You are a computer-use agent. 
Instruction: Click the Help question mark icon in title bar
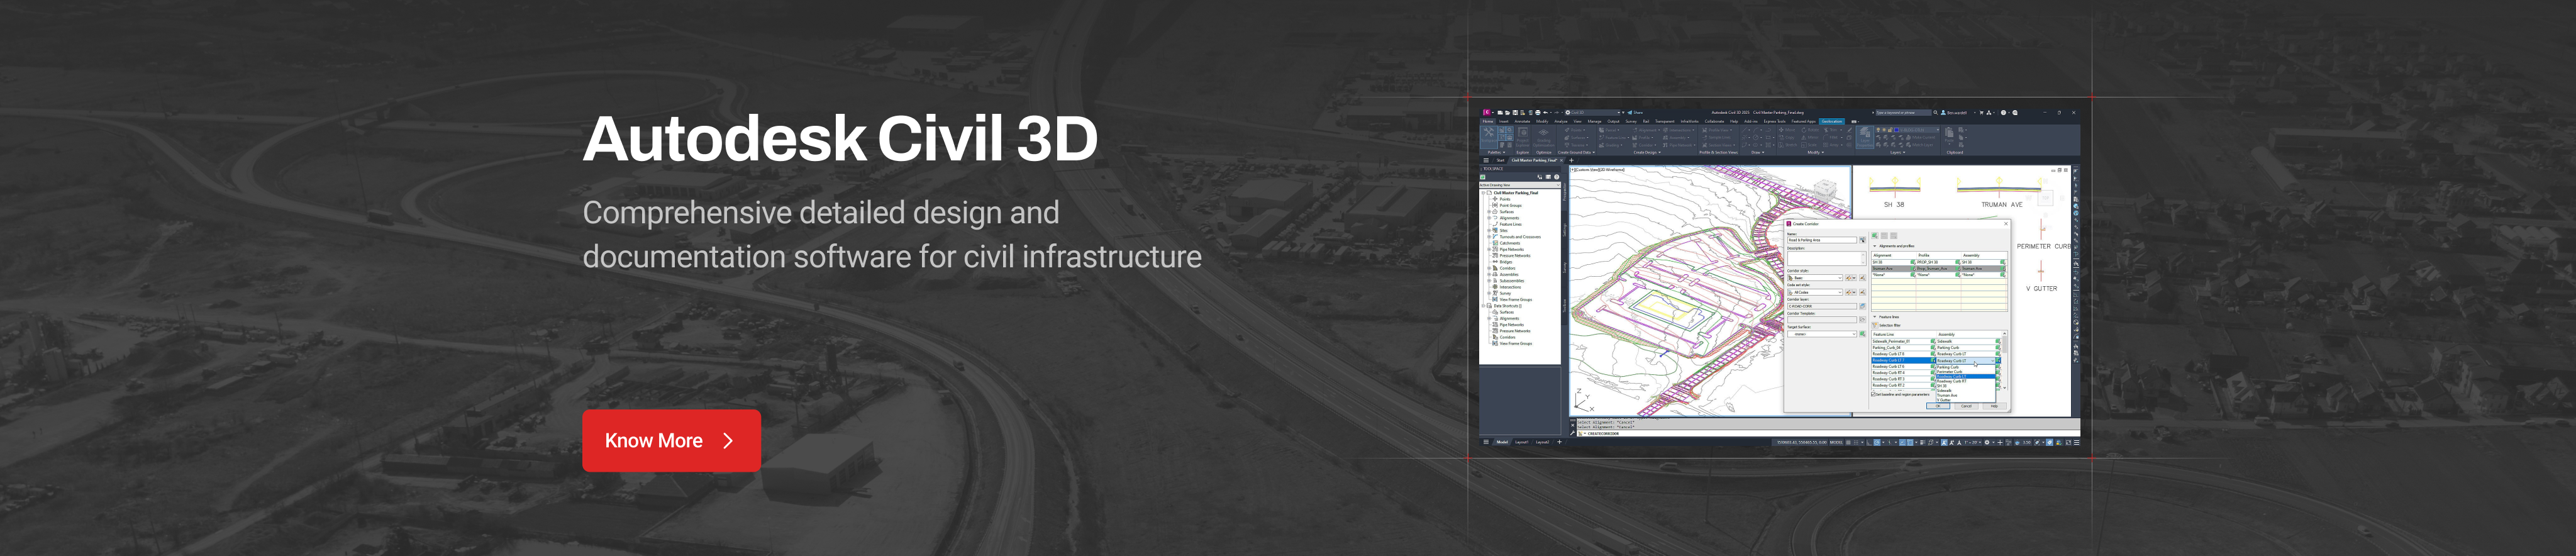(x=2004, y=113)
